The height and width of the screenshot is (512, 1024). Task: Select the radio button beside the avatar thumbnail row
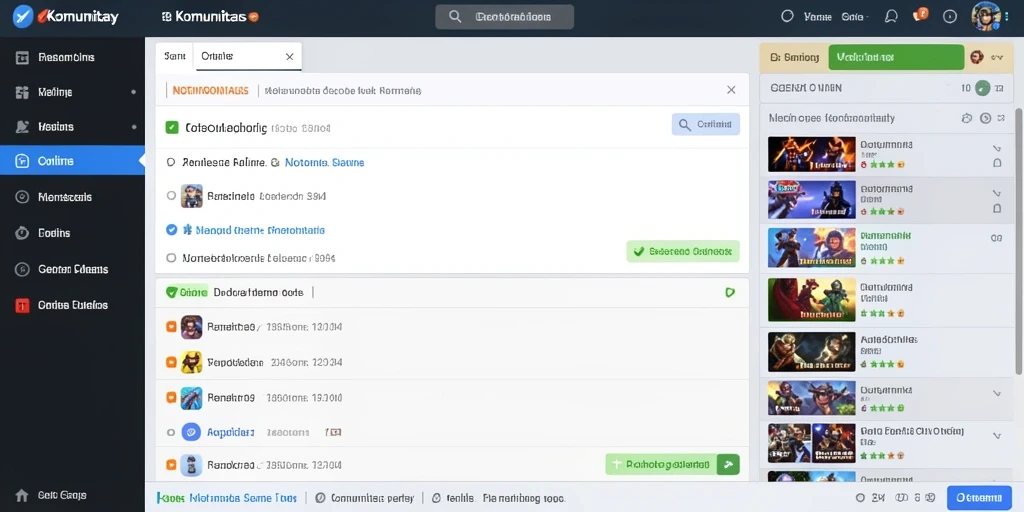coord(171,195)
